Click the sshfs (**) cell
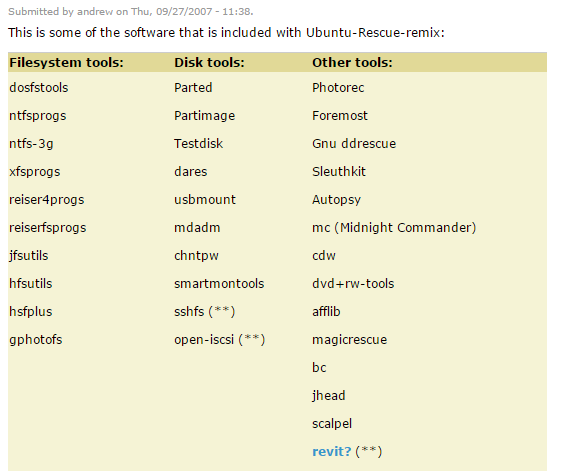Image resolution: width=580 pixels, height=476 pixels. 205,312
